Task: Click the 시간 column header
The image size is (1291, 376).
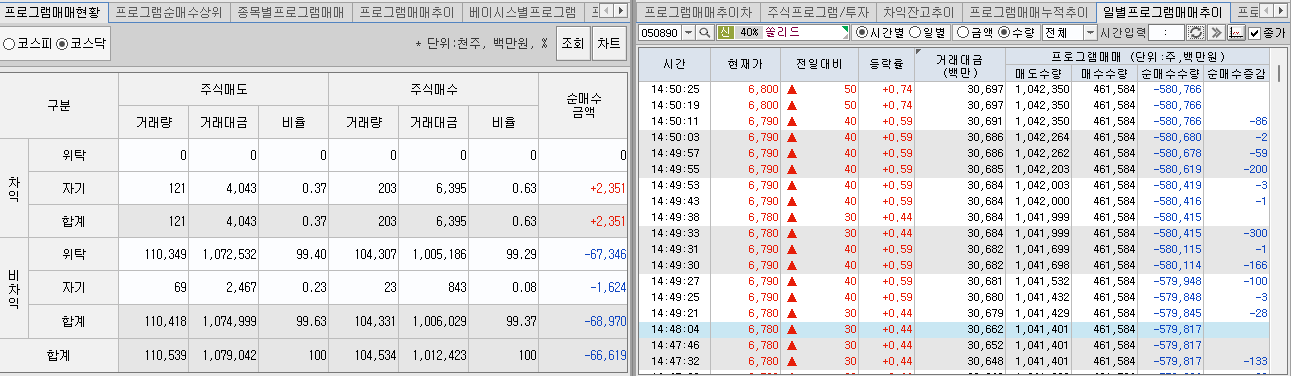Action: pyautogui.click(x=674, y=64)
